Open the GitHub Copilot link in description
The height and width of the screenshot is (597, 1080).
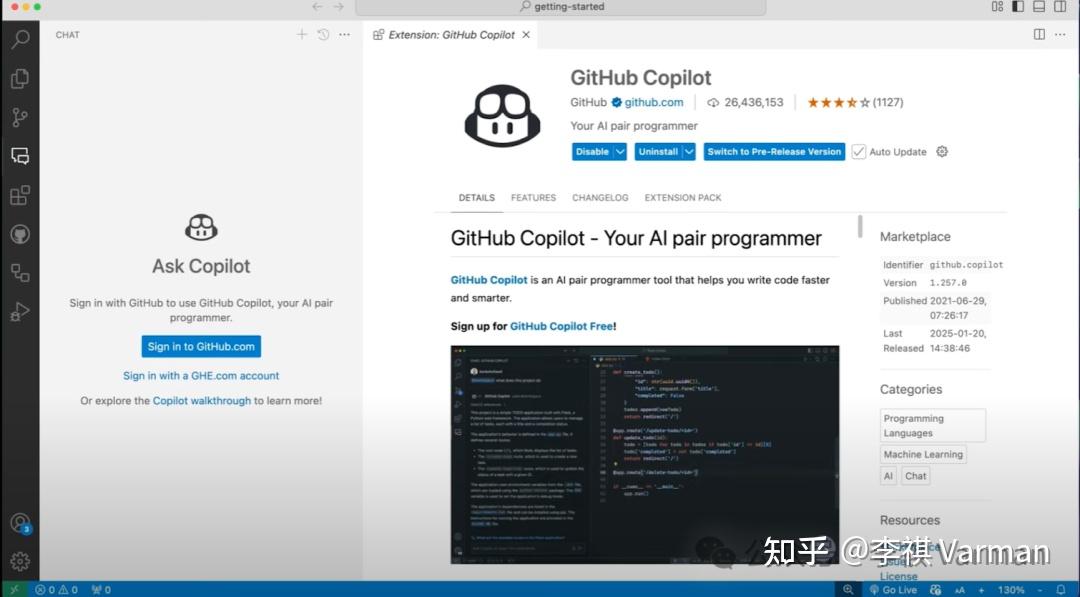coord(489,280)
